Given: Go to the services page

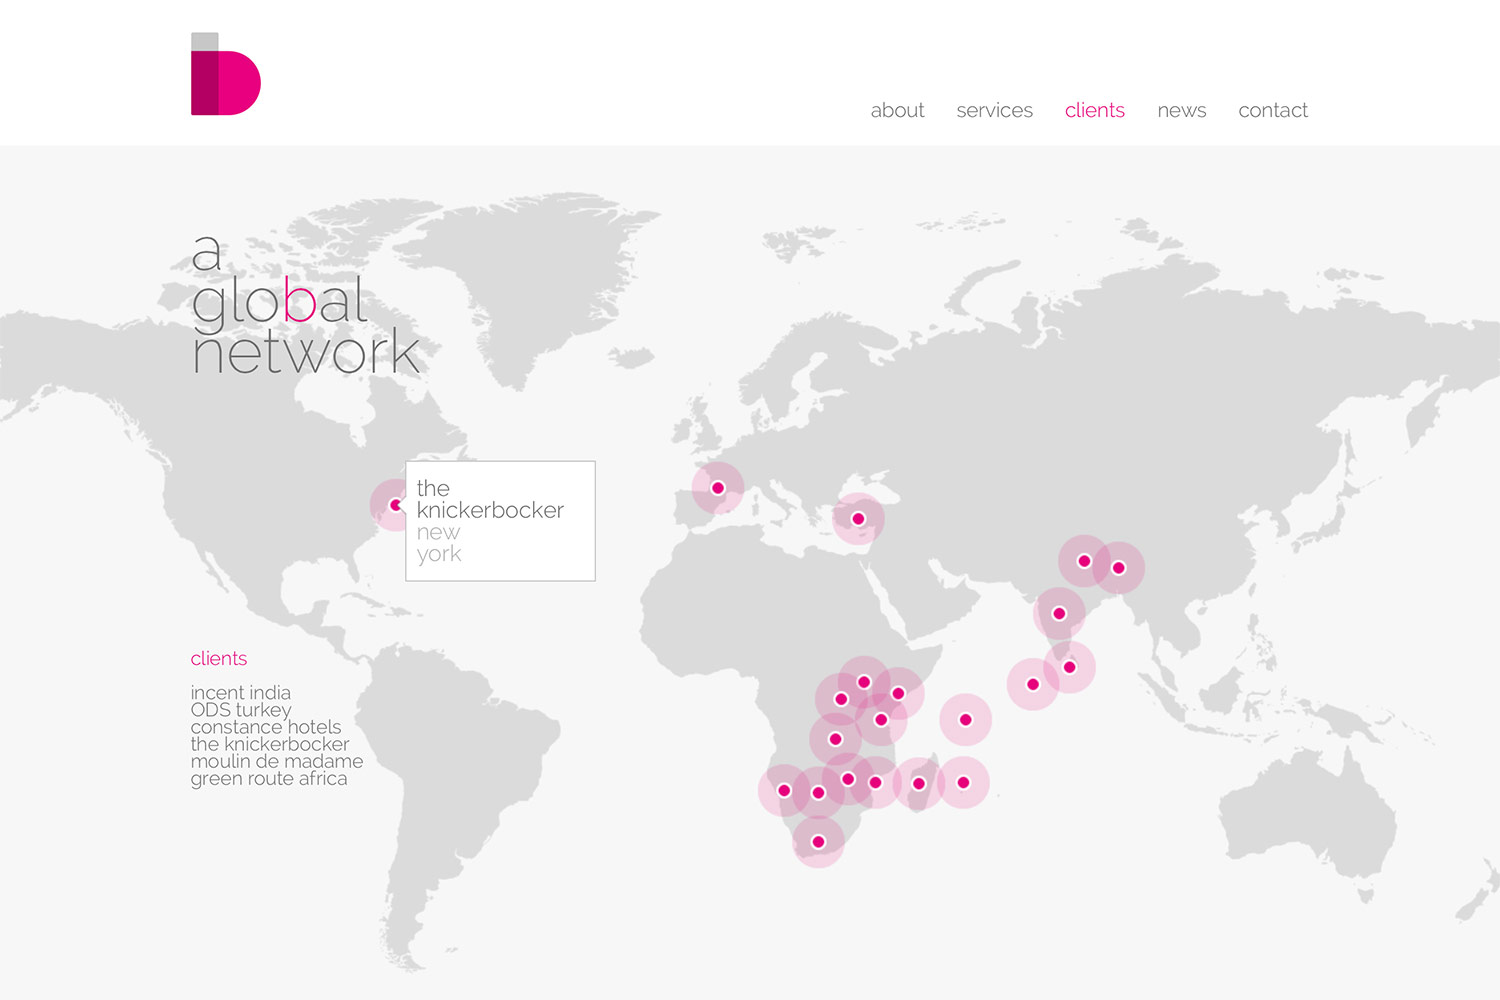Looking at the screenshot, I should [x=994, y=110].
